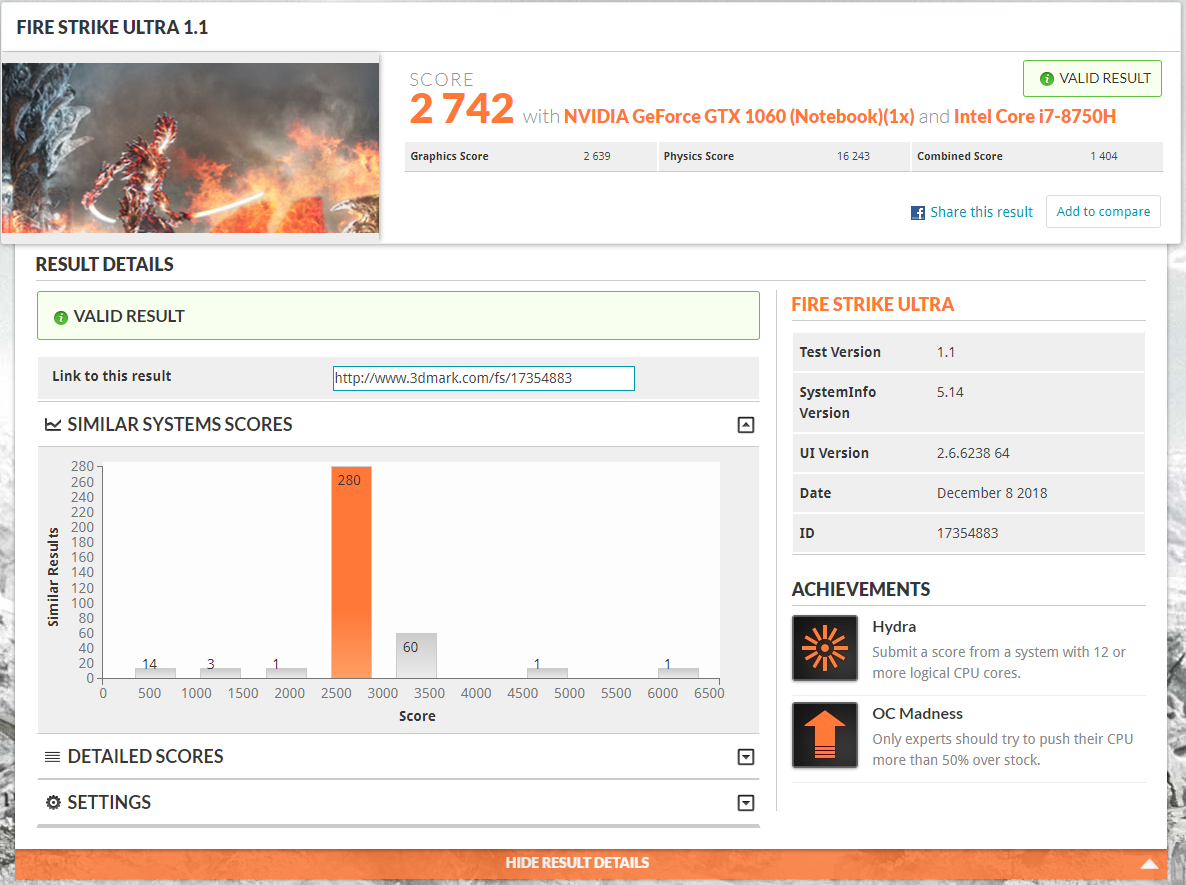Click the Hydra achievement icon
Screen dimensions: 1186x885
pos(824,648)
